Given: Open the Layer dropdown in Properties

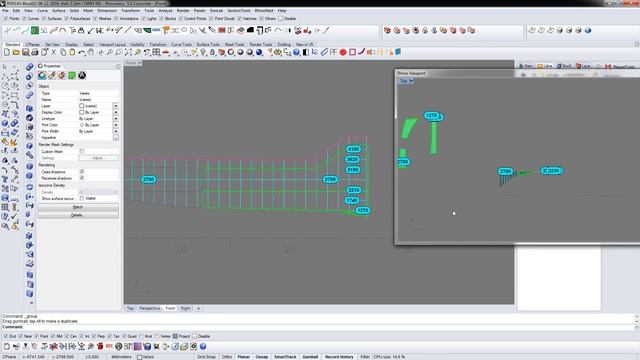Looking at the screenshot, I should [116, 106].
